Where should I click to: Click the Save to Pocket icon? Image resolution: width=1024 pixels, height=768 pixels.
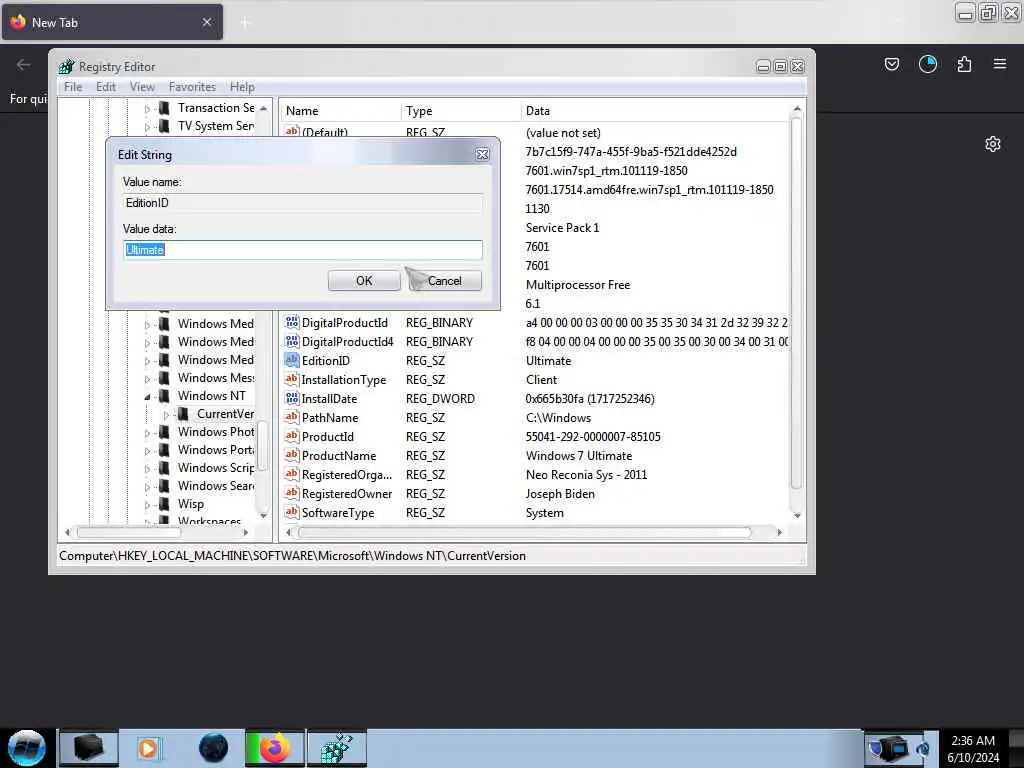pos(891,63)
